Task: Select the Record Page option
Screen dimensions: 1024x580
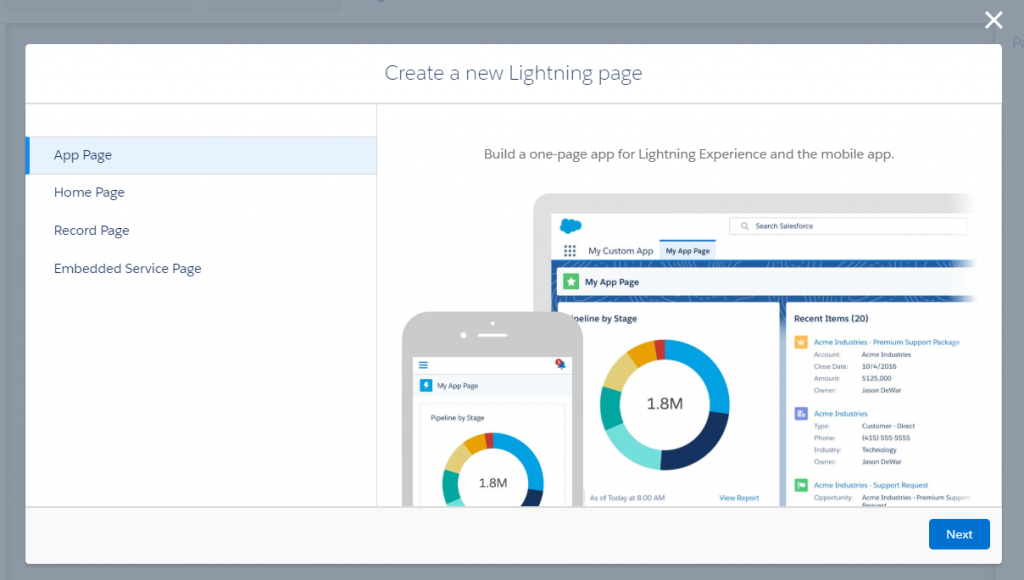Action: coord(91,230)
